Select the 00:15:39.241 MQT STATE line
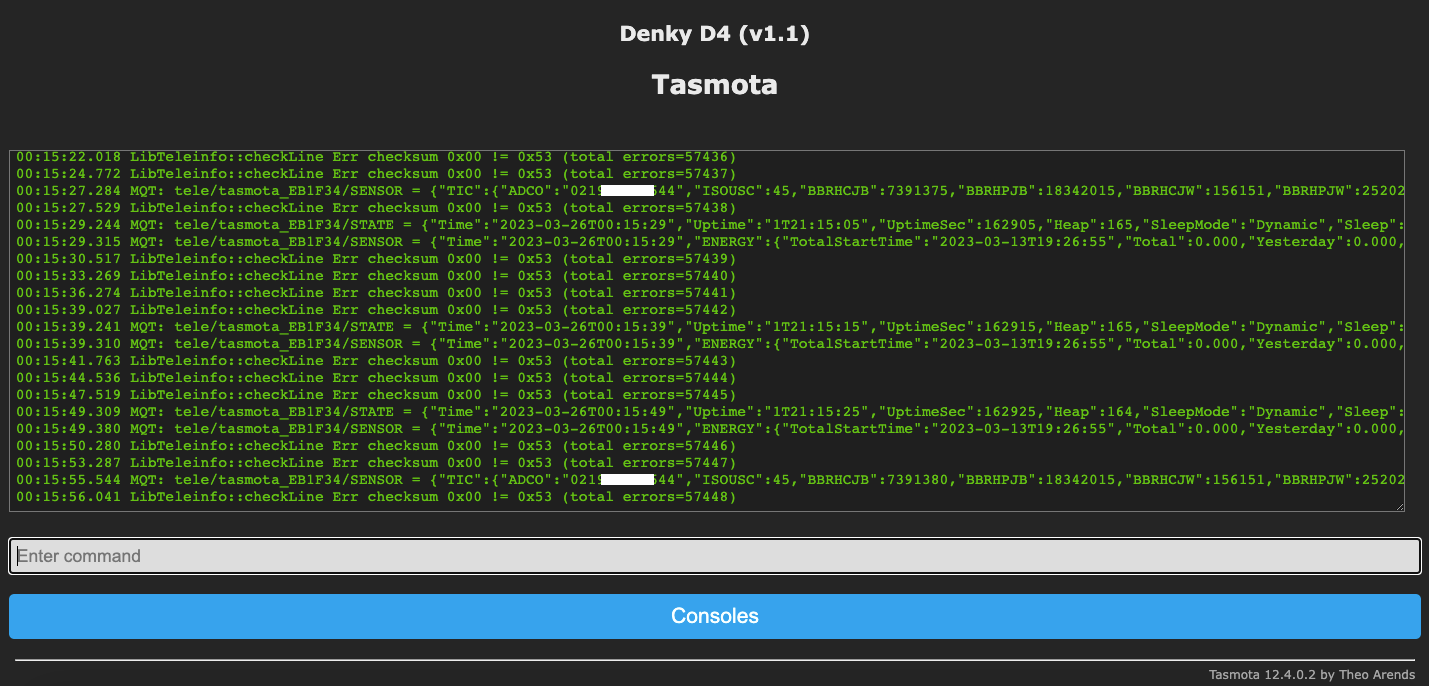Screen dimensions: 1429x686 pos(710,327)
